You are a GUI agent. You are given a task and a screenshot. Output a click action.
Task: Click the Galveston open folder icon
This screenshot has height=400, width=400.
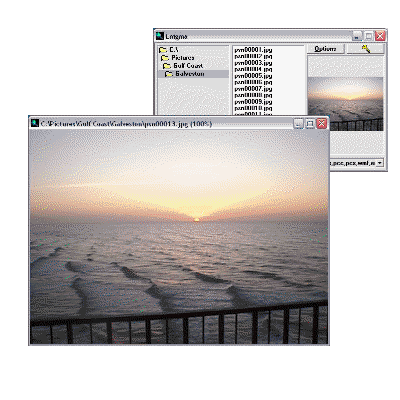click(x=169, y=74)
